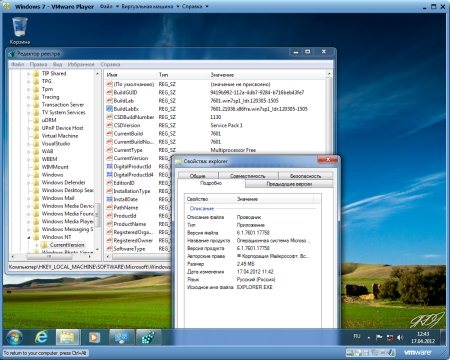This screenshot has width=450, height=360.
Task: Sort registry values by Type column
Action: (182, 75)
